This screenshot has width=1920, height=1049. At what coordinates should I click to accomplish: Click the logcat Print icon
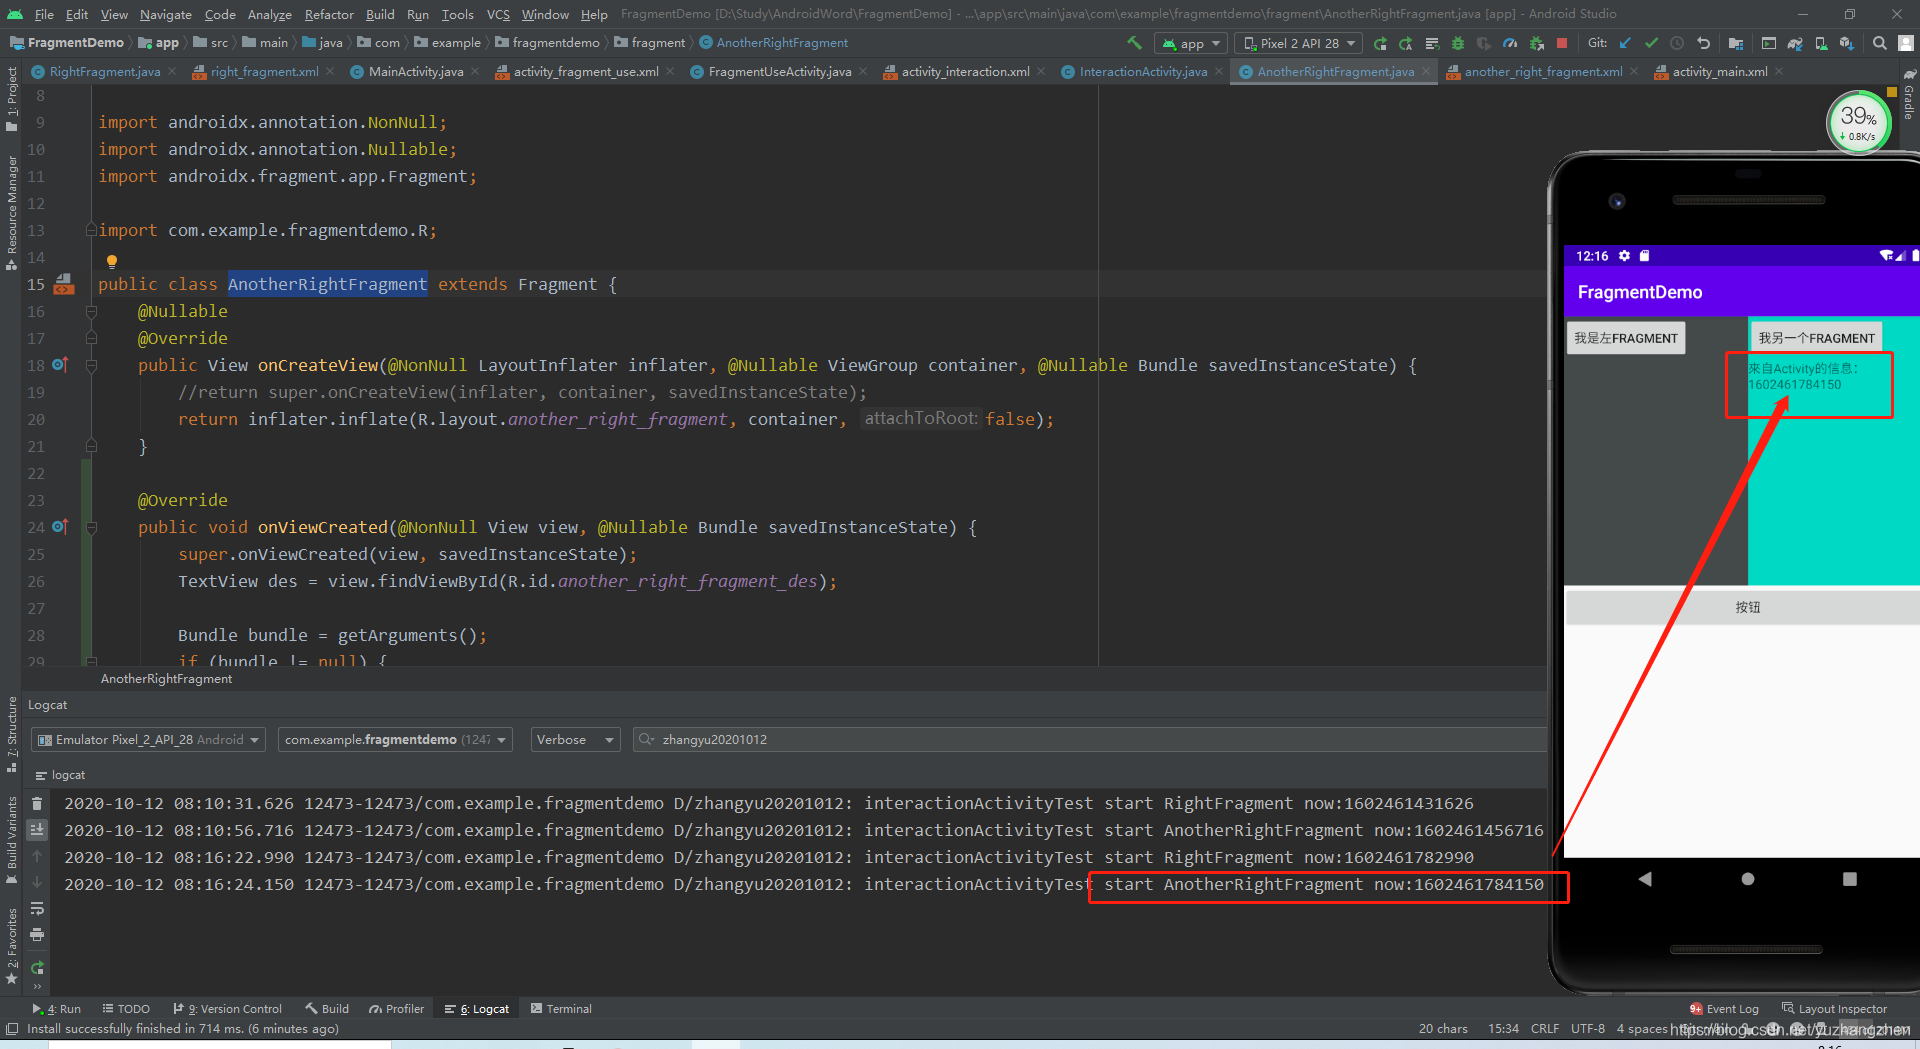pyautogui.click(x=37, y=935)
